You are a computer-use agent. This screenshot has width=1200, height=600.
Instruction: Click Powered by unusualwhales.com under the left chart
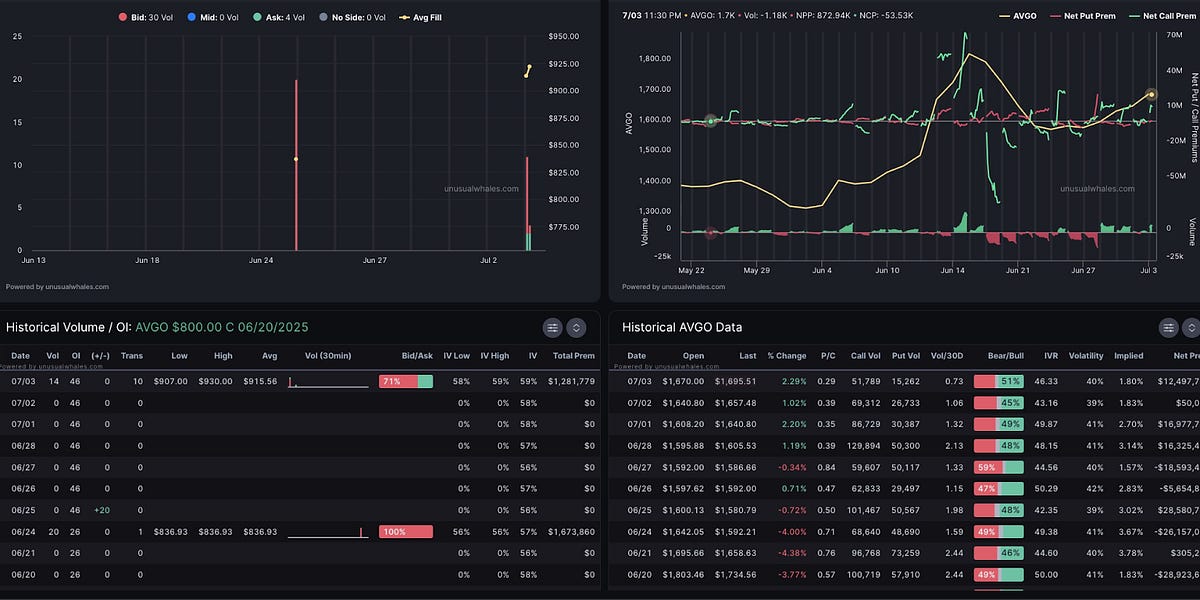pos(55,286)
